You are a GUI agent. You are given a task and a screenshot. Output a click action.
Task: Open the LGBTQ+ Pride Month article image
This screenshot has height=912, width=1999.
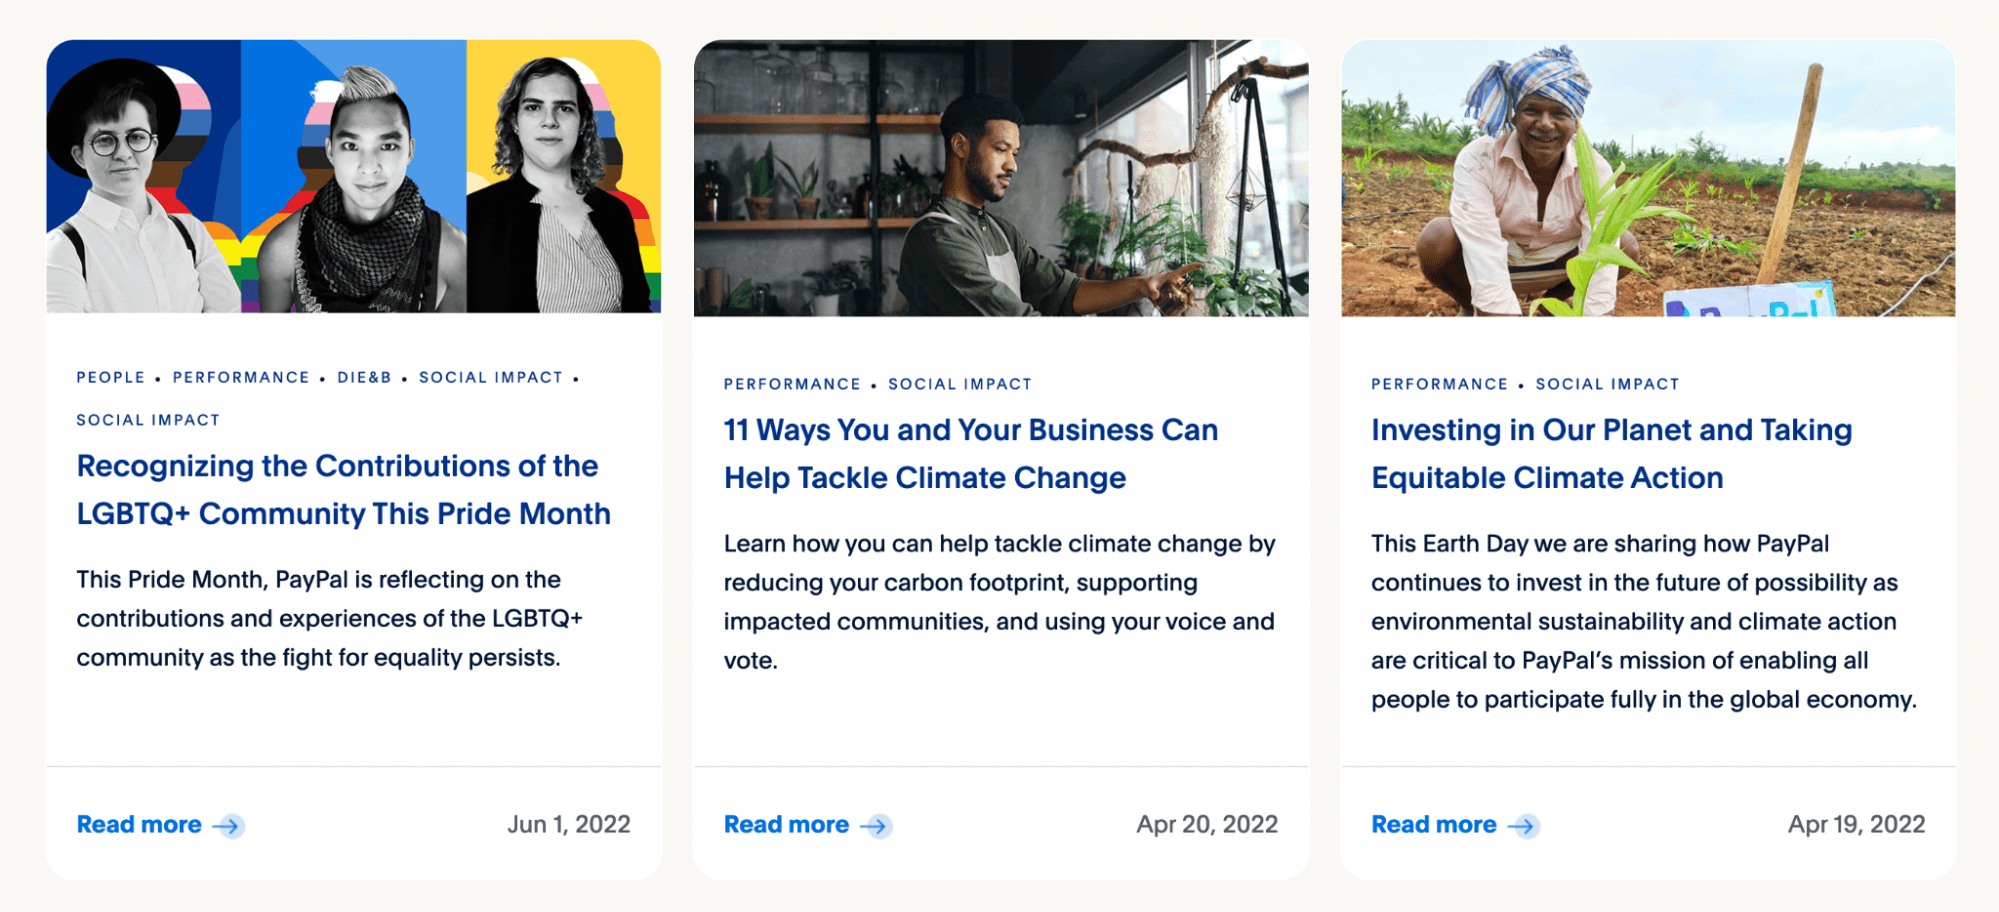click(353, 177)
